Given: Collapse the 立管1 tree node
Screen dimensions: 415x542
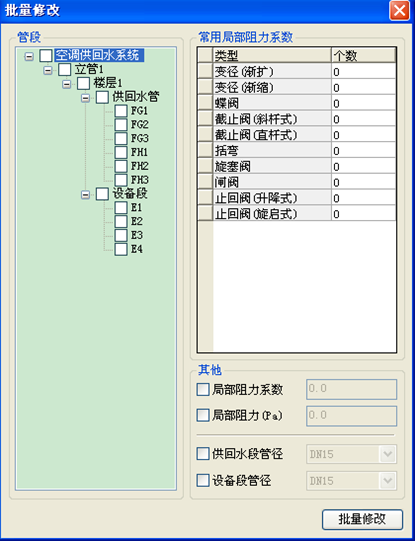Looking at the screenshot, I should pos(48,70).
